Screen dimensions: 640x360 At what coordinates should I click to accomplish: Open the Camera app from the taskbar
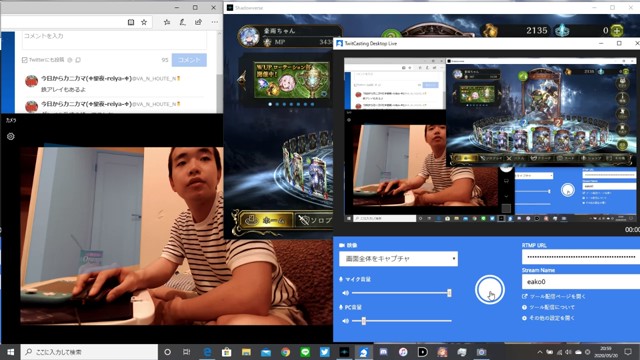[481, 352]
